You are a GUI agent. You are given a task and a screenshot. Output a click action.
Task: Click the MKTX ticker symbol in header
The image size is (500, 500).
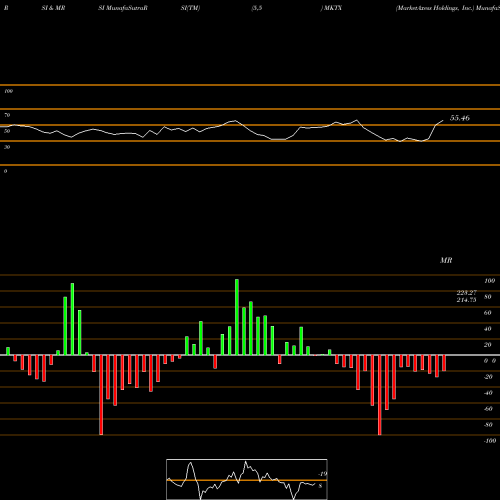point(333,8)
